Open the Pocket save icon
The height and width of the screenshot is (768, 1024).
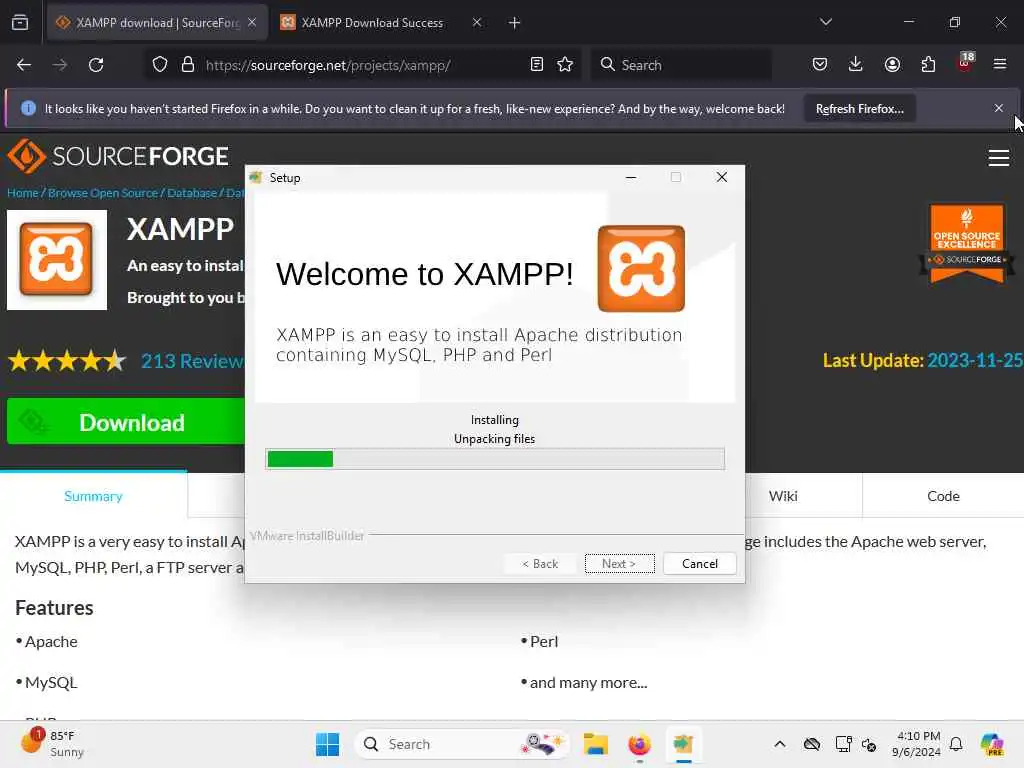820,65
